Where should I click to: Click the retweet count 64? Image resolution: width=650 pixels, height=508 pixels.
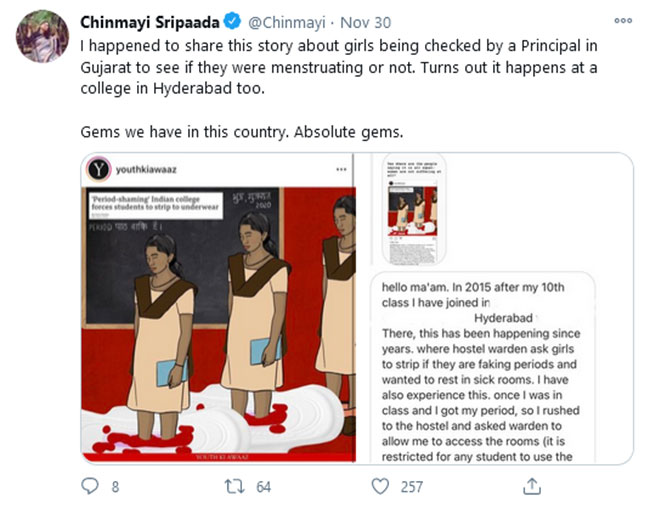(265, 488)
